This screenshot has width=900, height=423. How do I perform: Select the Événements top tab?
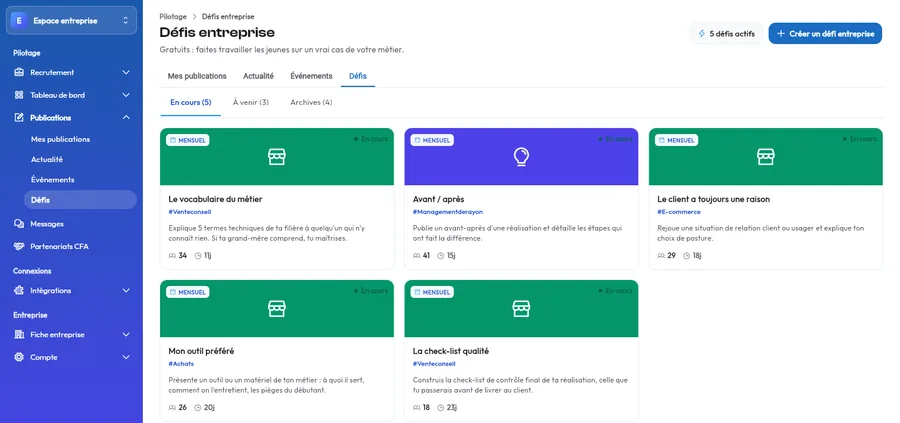[x=311, y=76]
